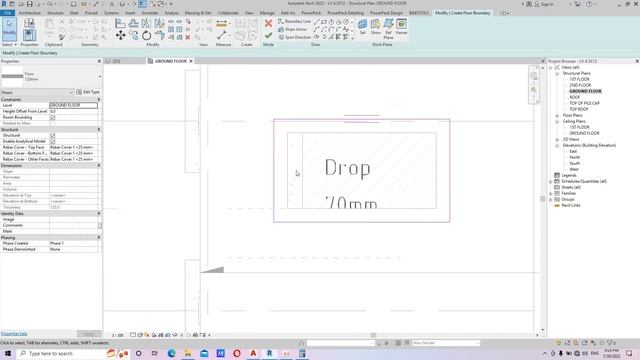Open the South elevation view

[574, 163]
